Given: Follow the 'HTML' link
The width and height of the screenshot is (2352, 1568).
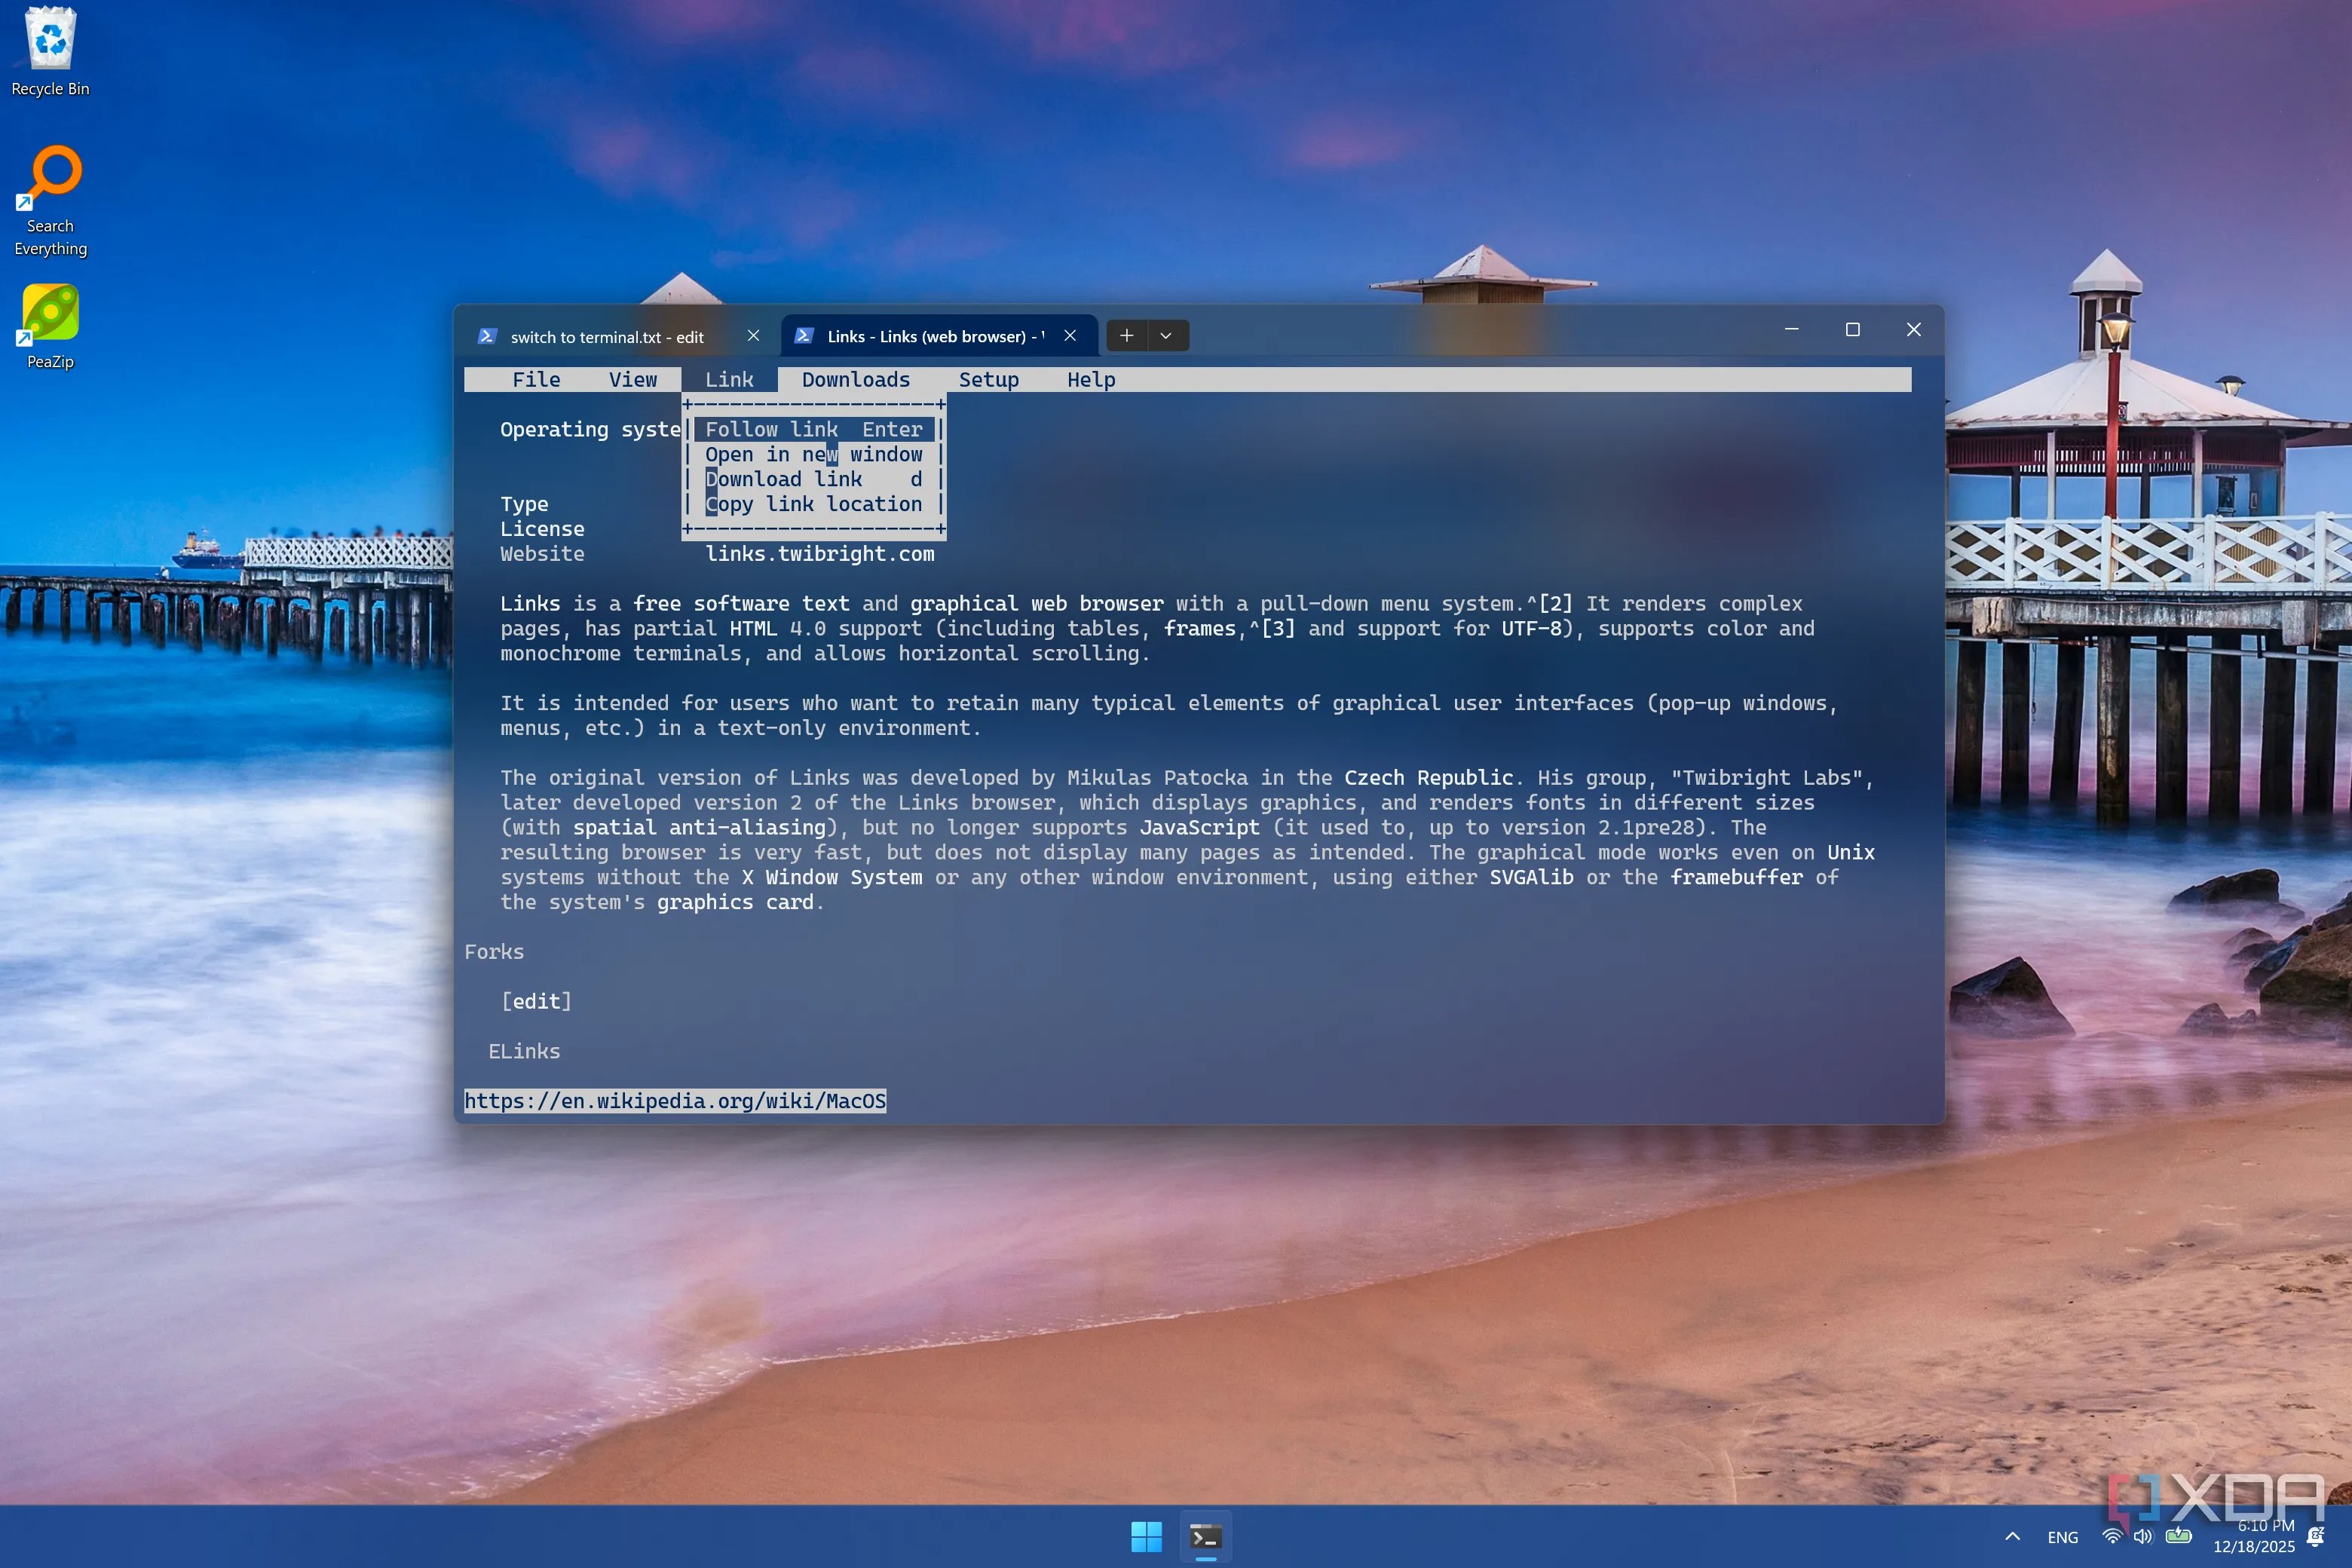Looking at the screenshot, I should [753, 629].
